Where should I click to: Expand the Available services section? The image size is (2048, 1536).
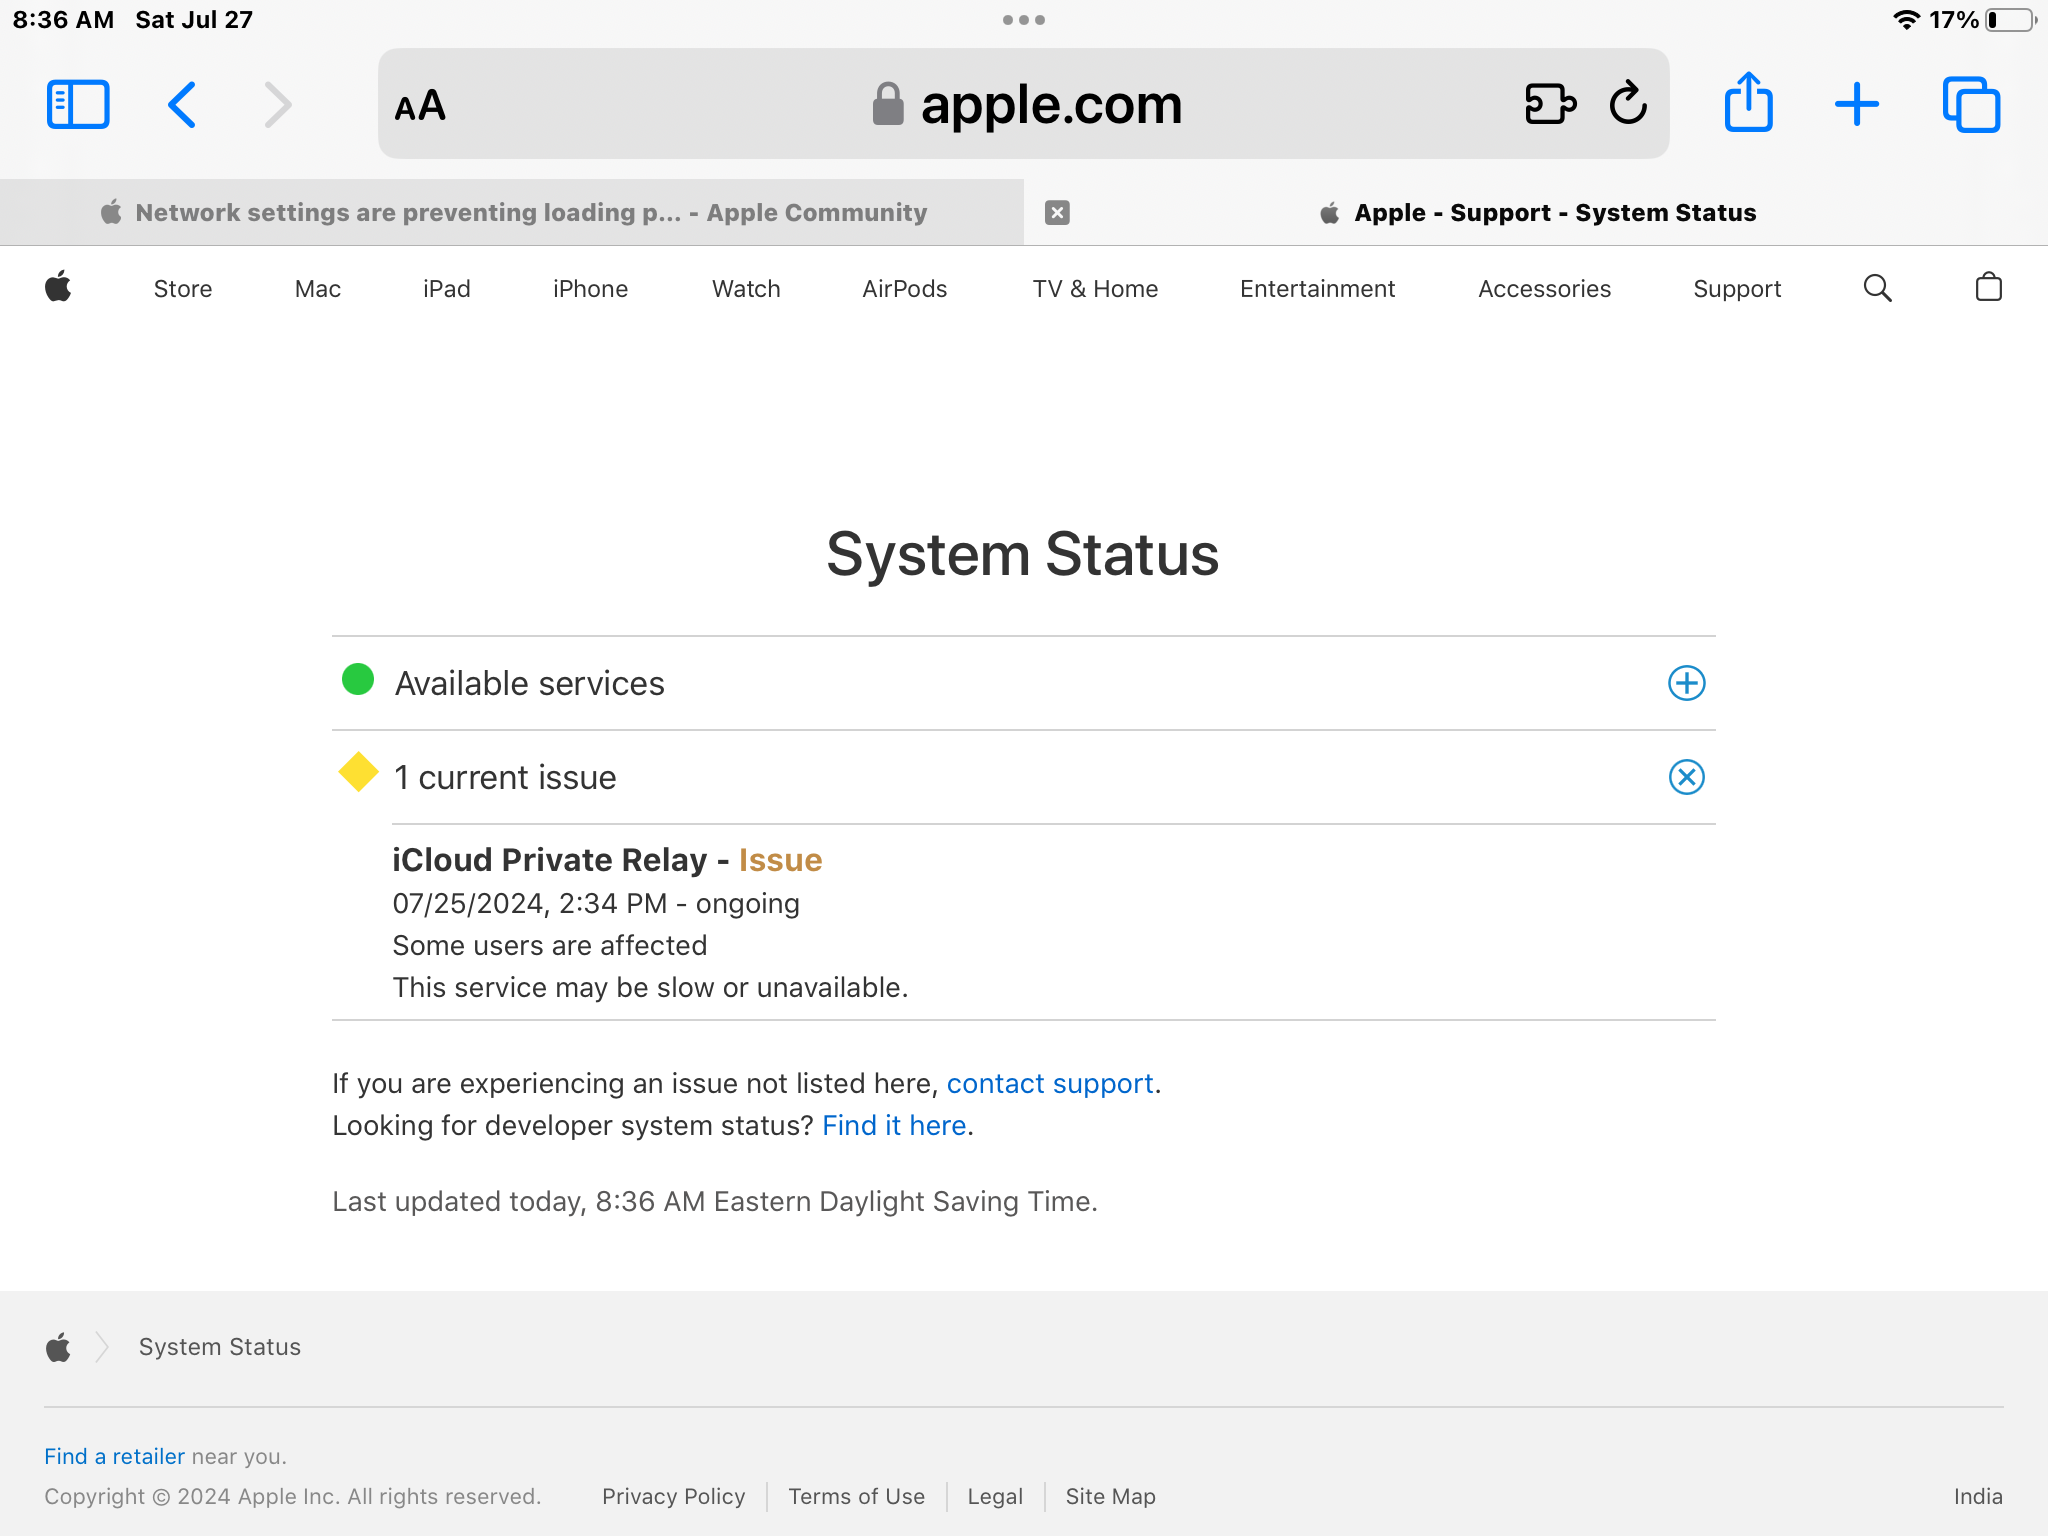[x=1686, y=683]
